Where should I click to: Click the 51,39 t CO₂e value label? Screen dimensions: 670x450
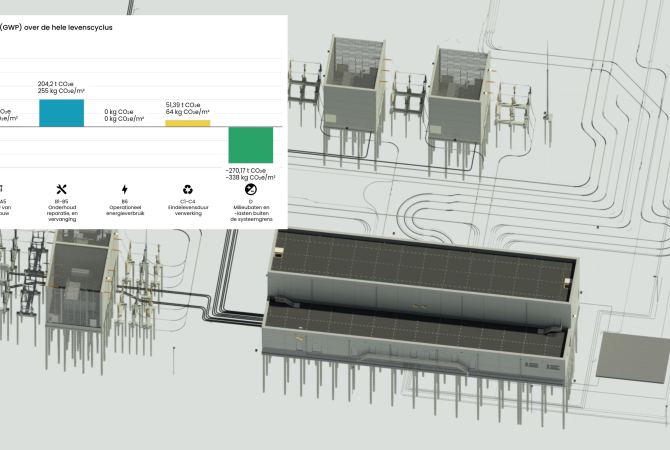pyautogui.click(x=183, y=105)
